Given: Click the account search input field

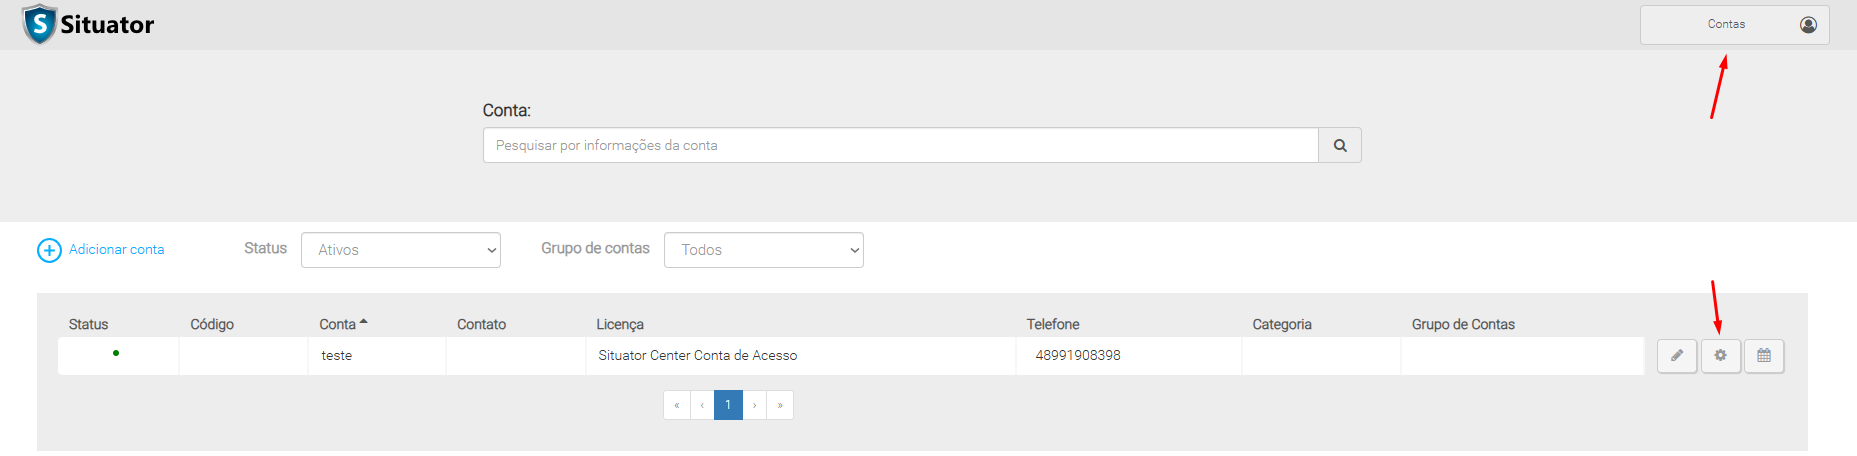Looking at the screenshot, I should tap(900, 145).
